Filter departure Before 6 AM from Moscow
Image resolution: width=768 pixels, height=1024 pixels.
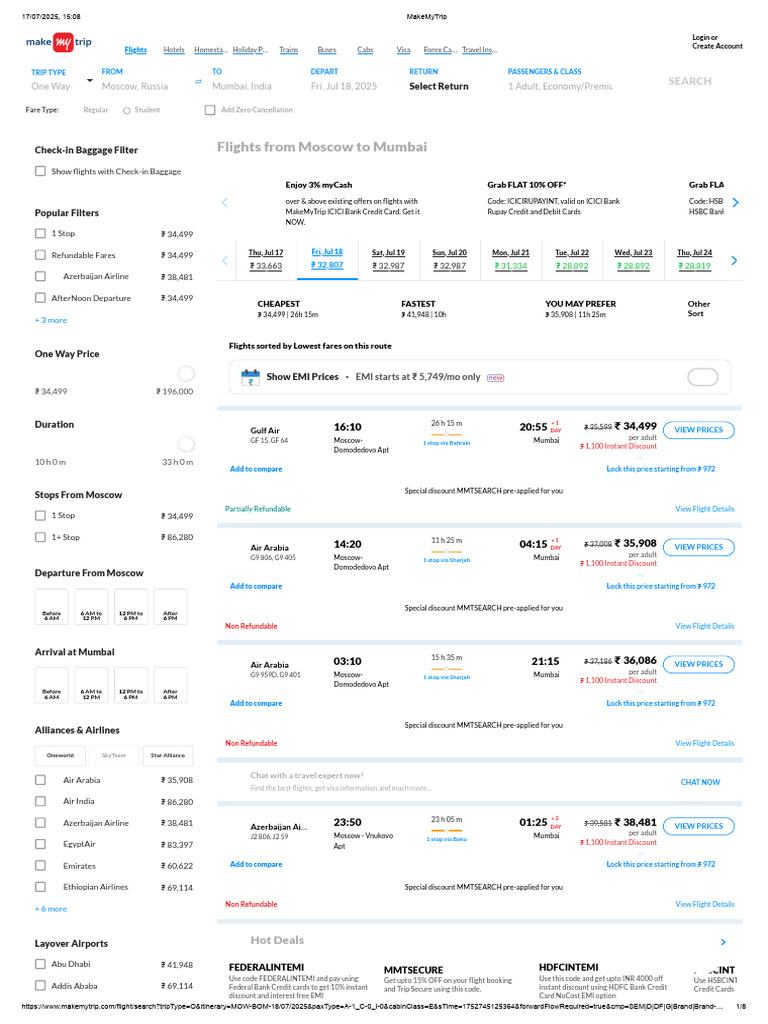click(x=52, y=607)
